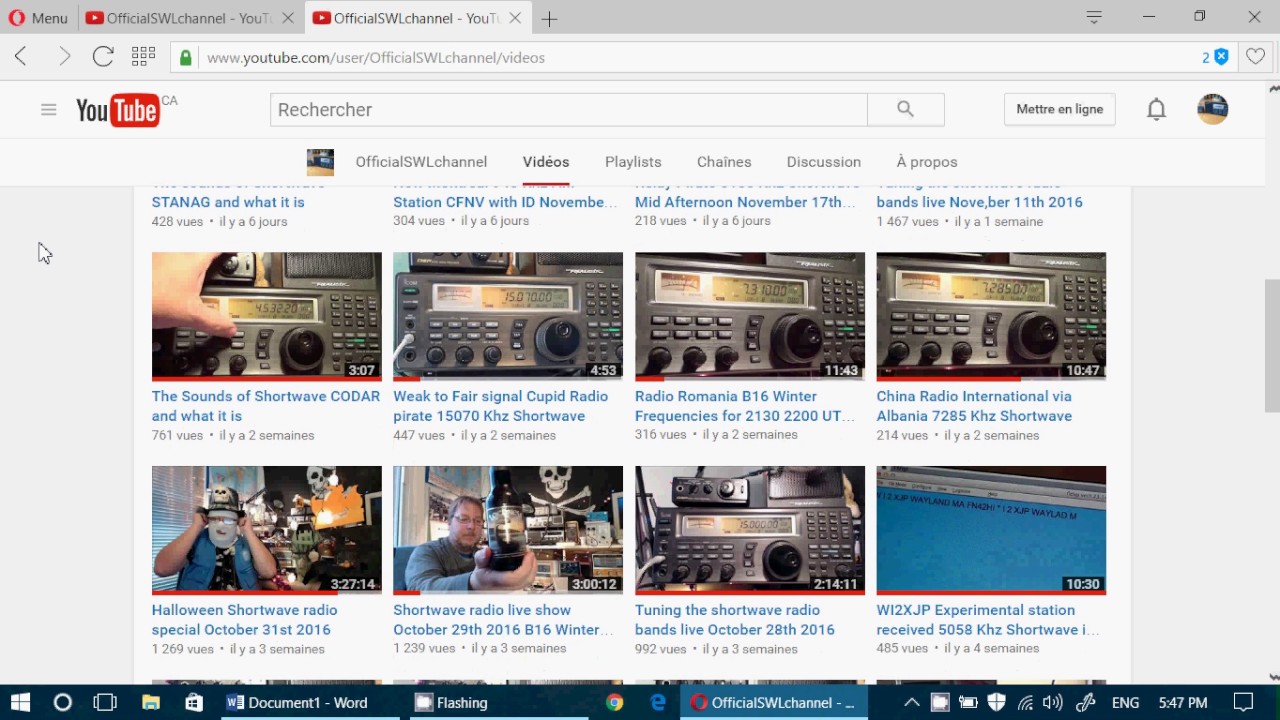Open CODAR video thumbnail
Screen dimensions: 1280x720
(x=267, y=316)
